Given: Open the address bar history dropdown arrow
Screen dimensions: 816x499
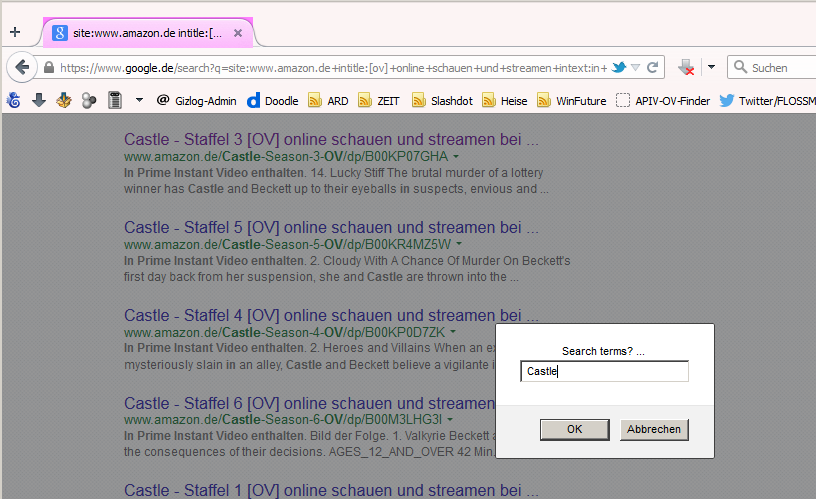Looking at the screenshot, I should tap(635, 68).
